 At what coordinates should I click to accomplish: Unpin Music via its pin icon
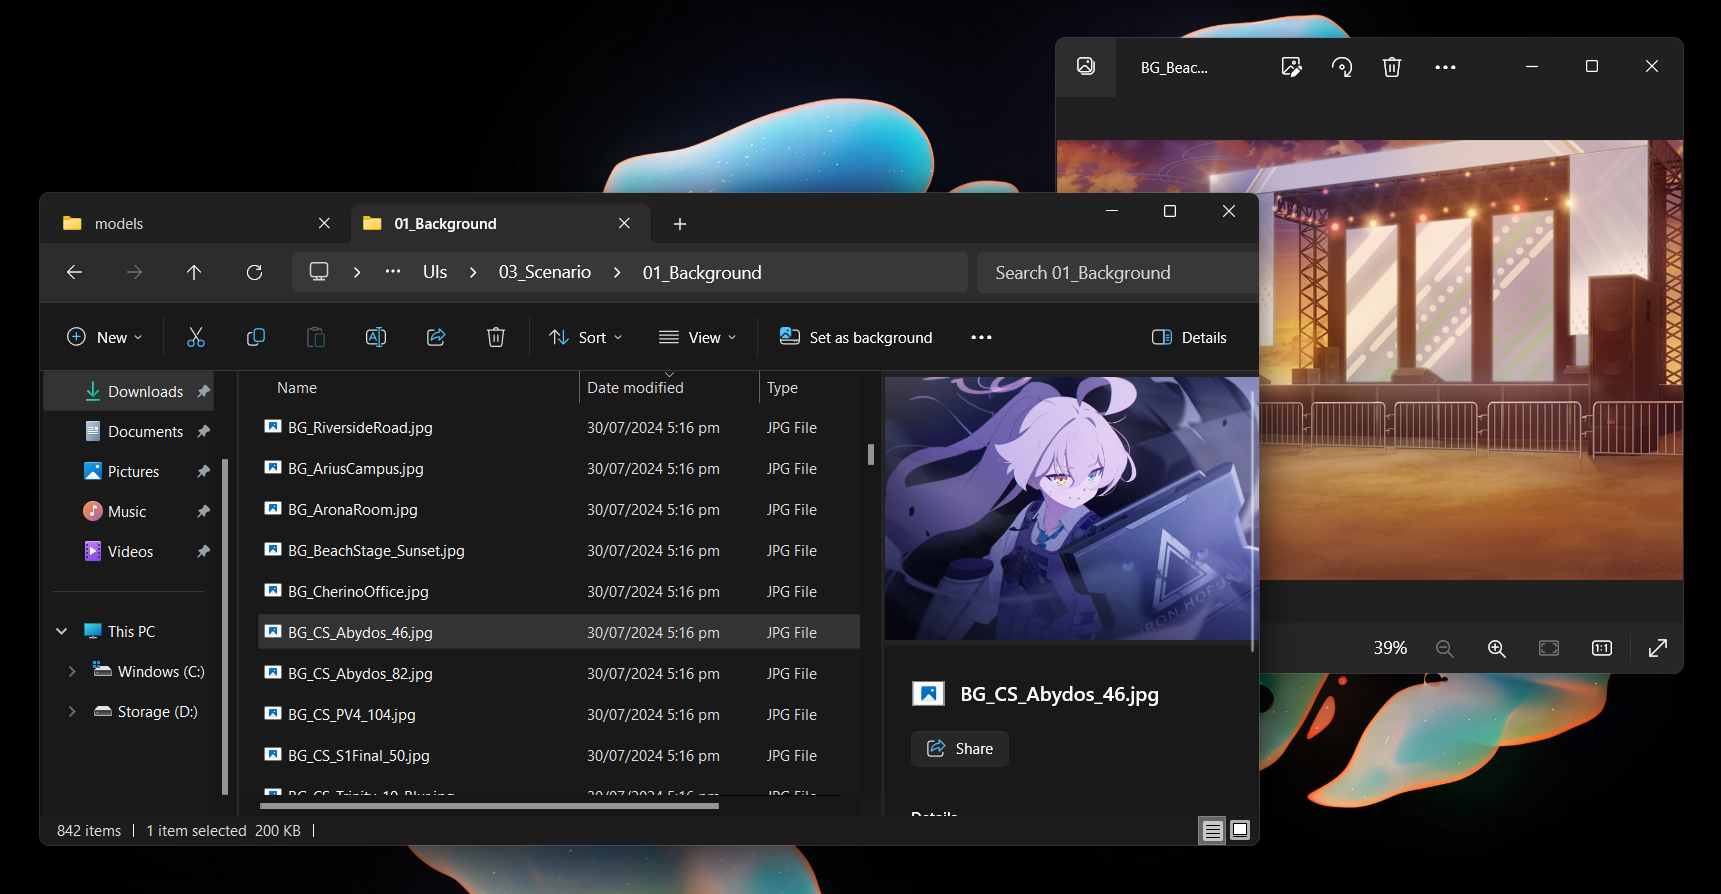[203, 511]
